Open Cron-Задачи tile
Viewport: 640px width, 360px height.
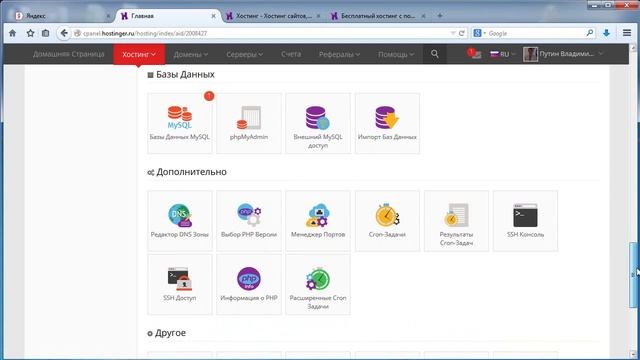pos(387,221)
